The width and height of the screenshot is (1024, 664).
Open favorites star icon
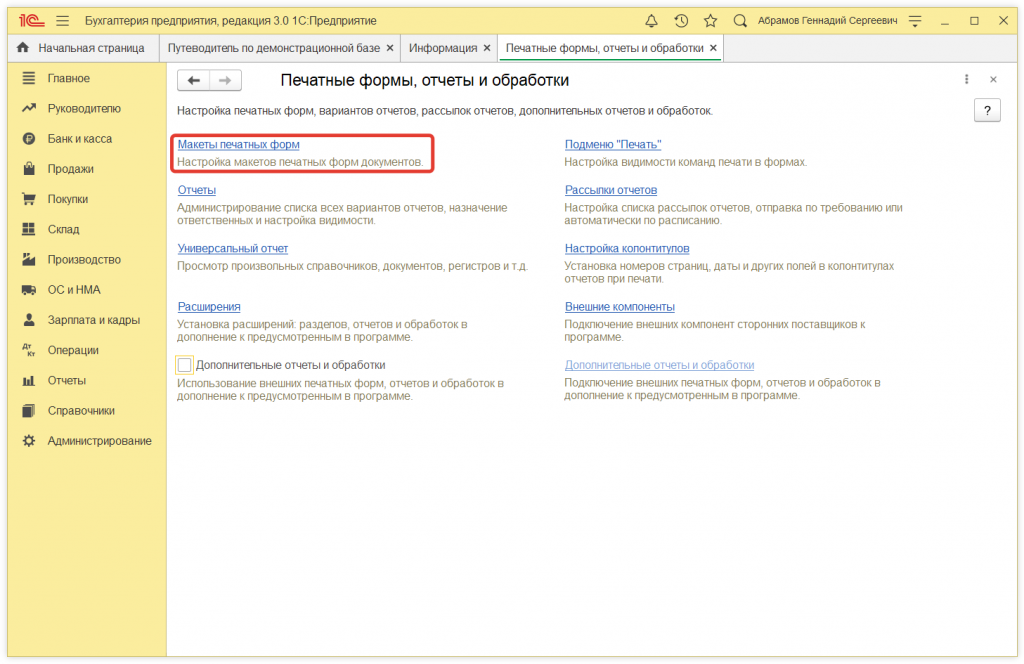pyautogui.click(x=710, y=21)
